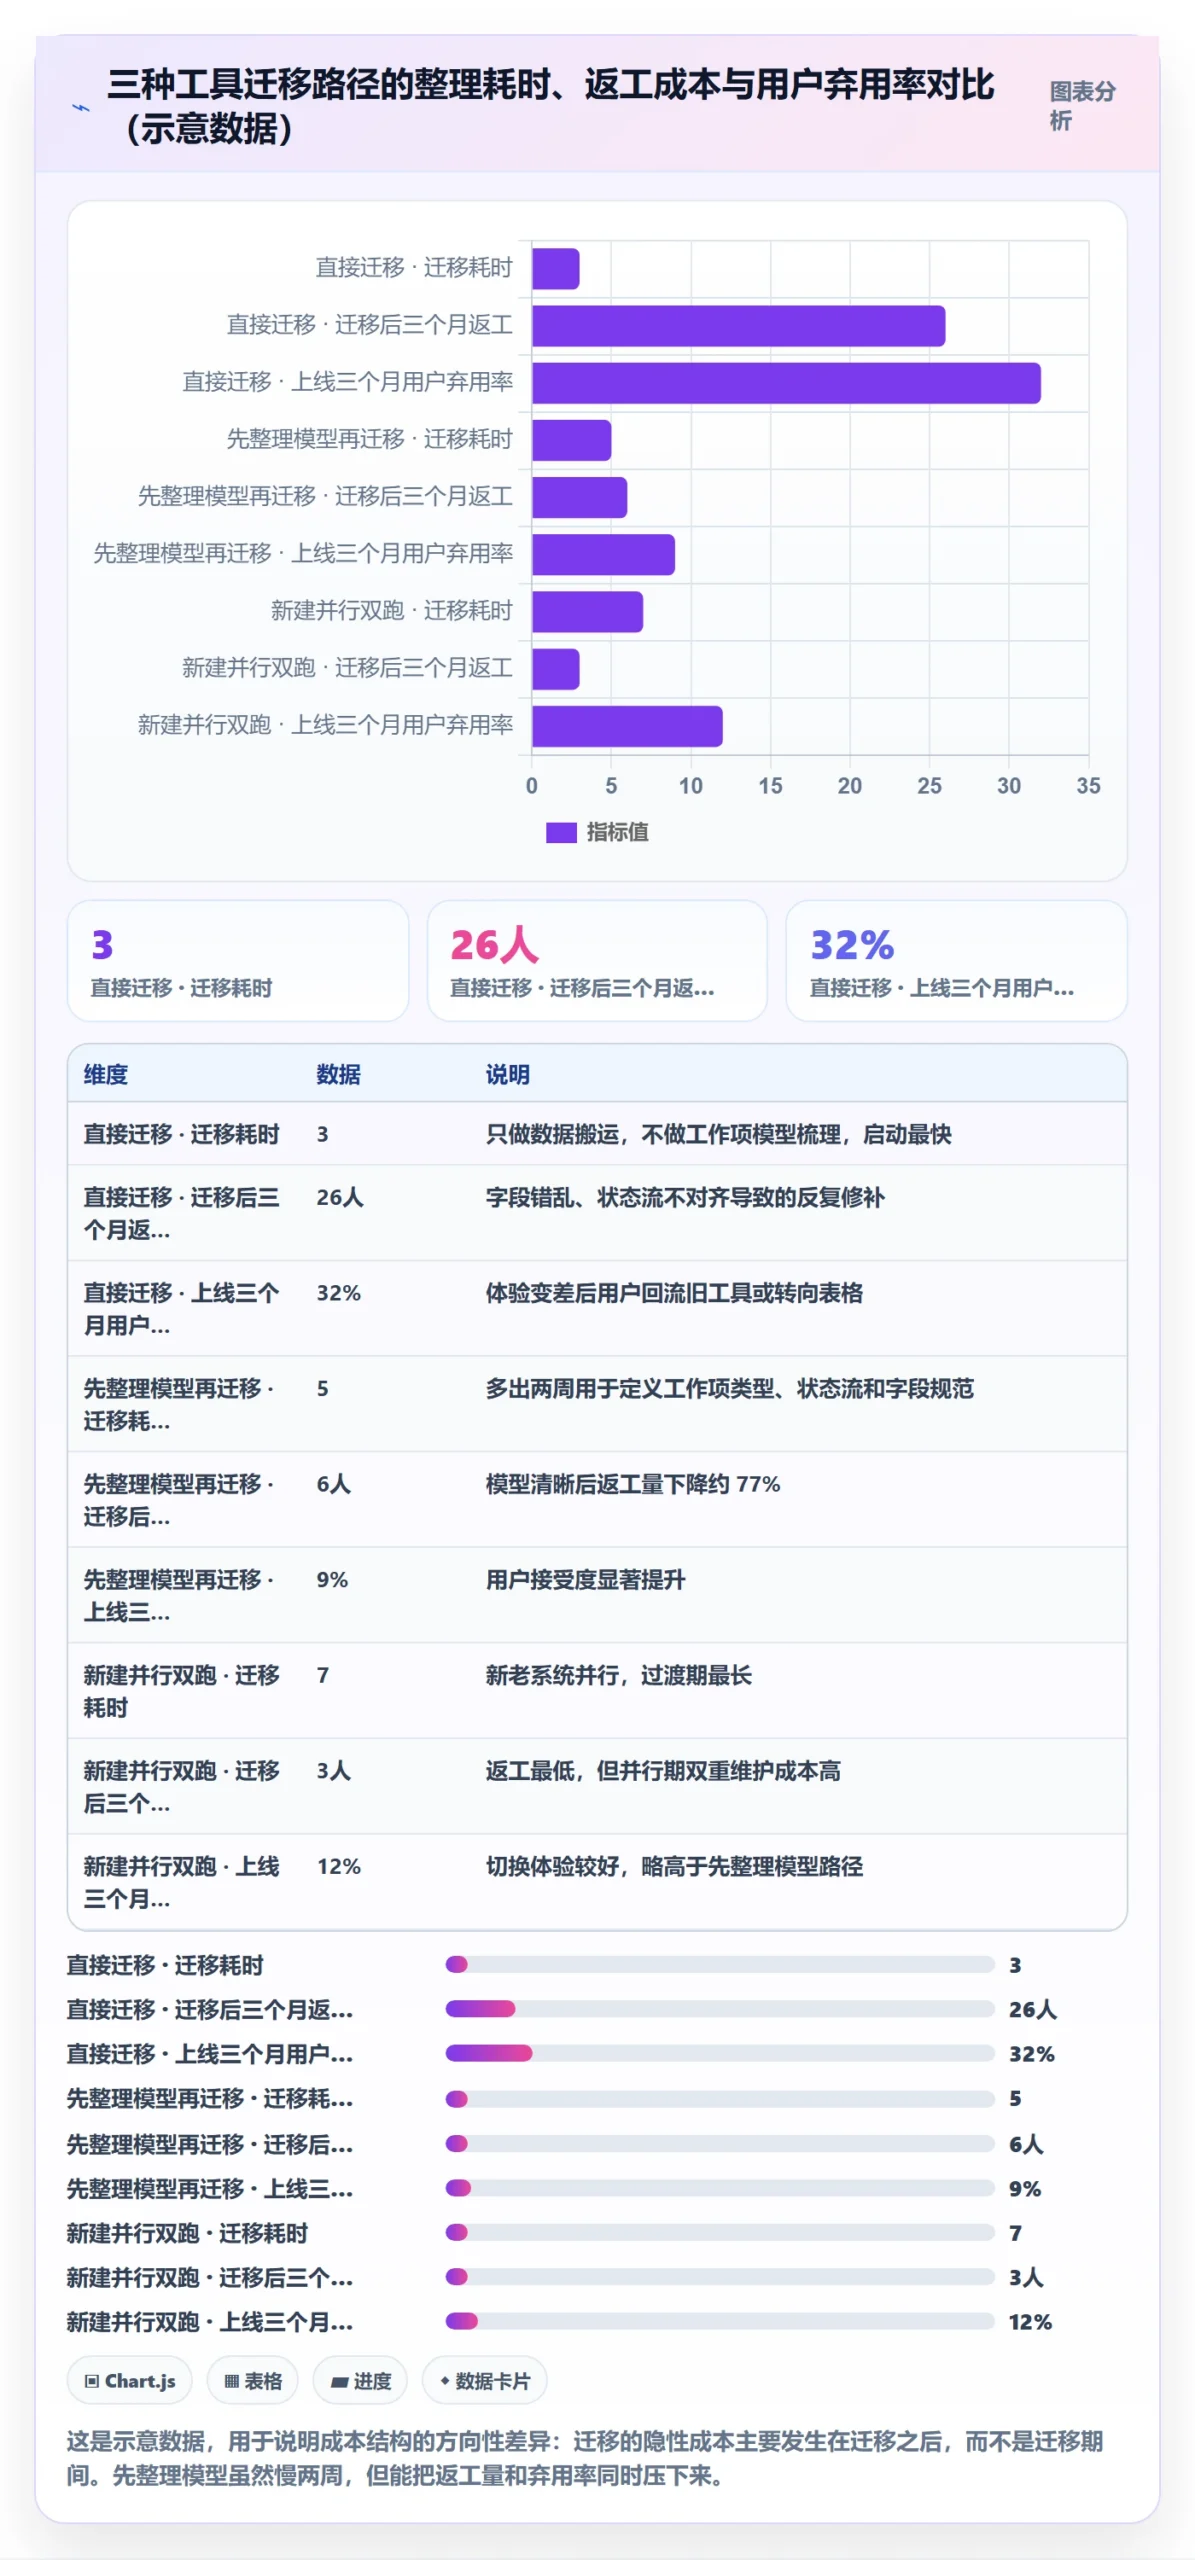1195x2560 pixels.
Task: Click progress bar showing 26人
Action: tap(720, 2009)
